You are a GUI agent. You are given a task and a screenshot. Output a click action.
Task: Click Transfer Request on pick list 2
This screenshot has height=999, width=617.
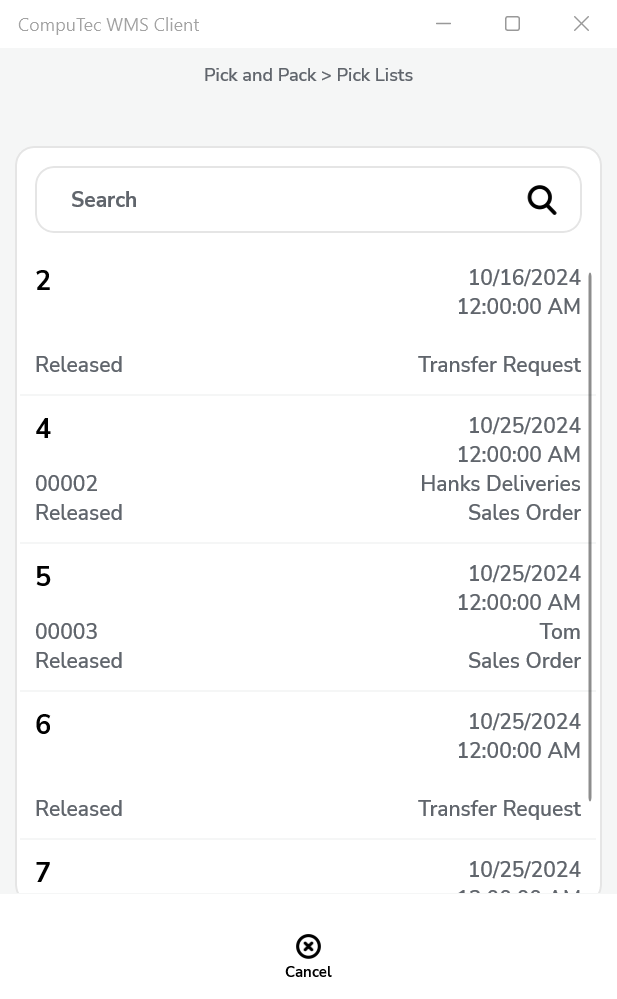pyautogui.click(x=499, y=365)
